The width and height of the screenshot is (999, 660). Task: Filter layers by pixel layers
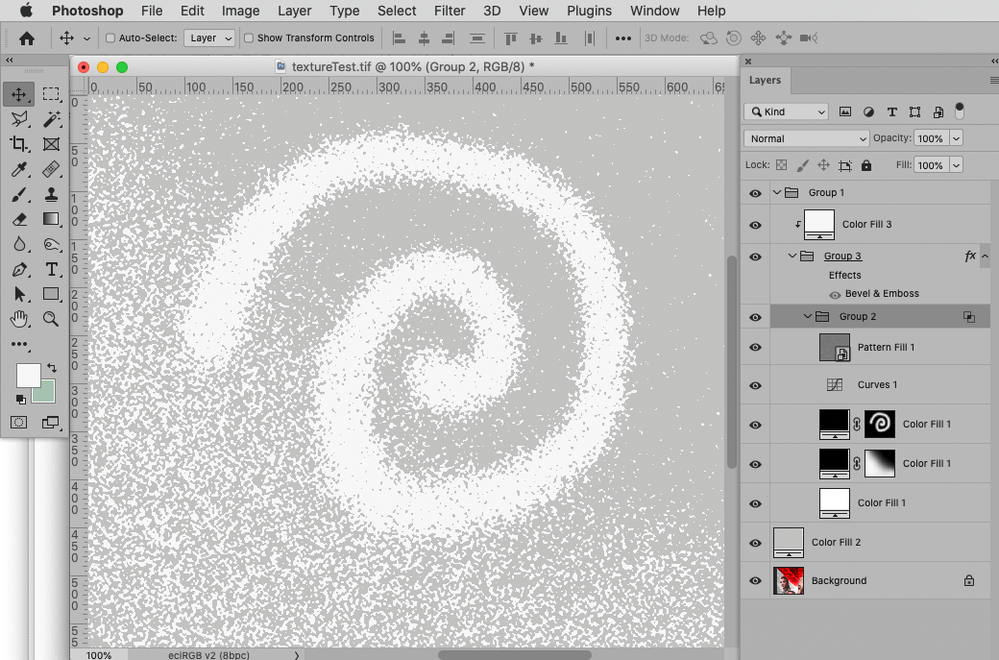pyautogui.click(x=845, y=112)
